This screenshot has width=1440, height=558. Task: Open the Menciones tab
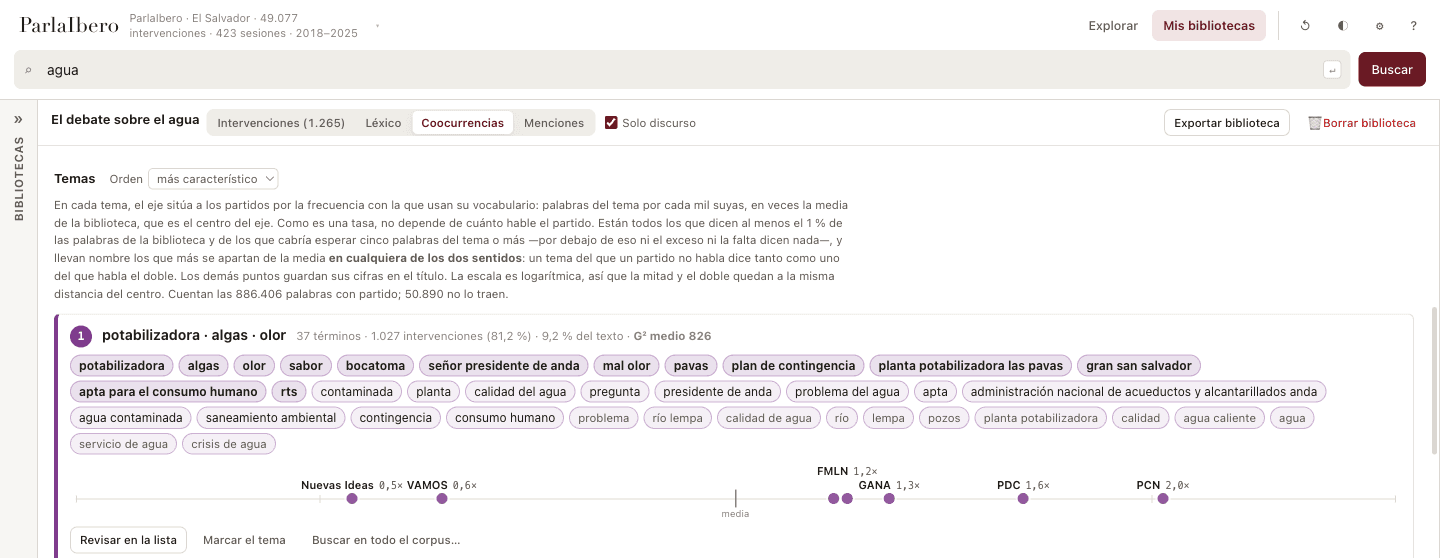click(x=554, y=123)
